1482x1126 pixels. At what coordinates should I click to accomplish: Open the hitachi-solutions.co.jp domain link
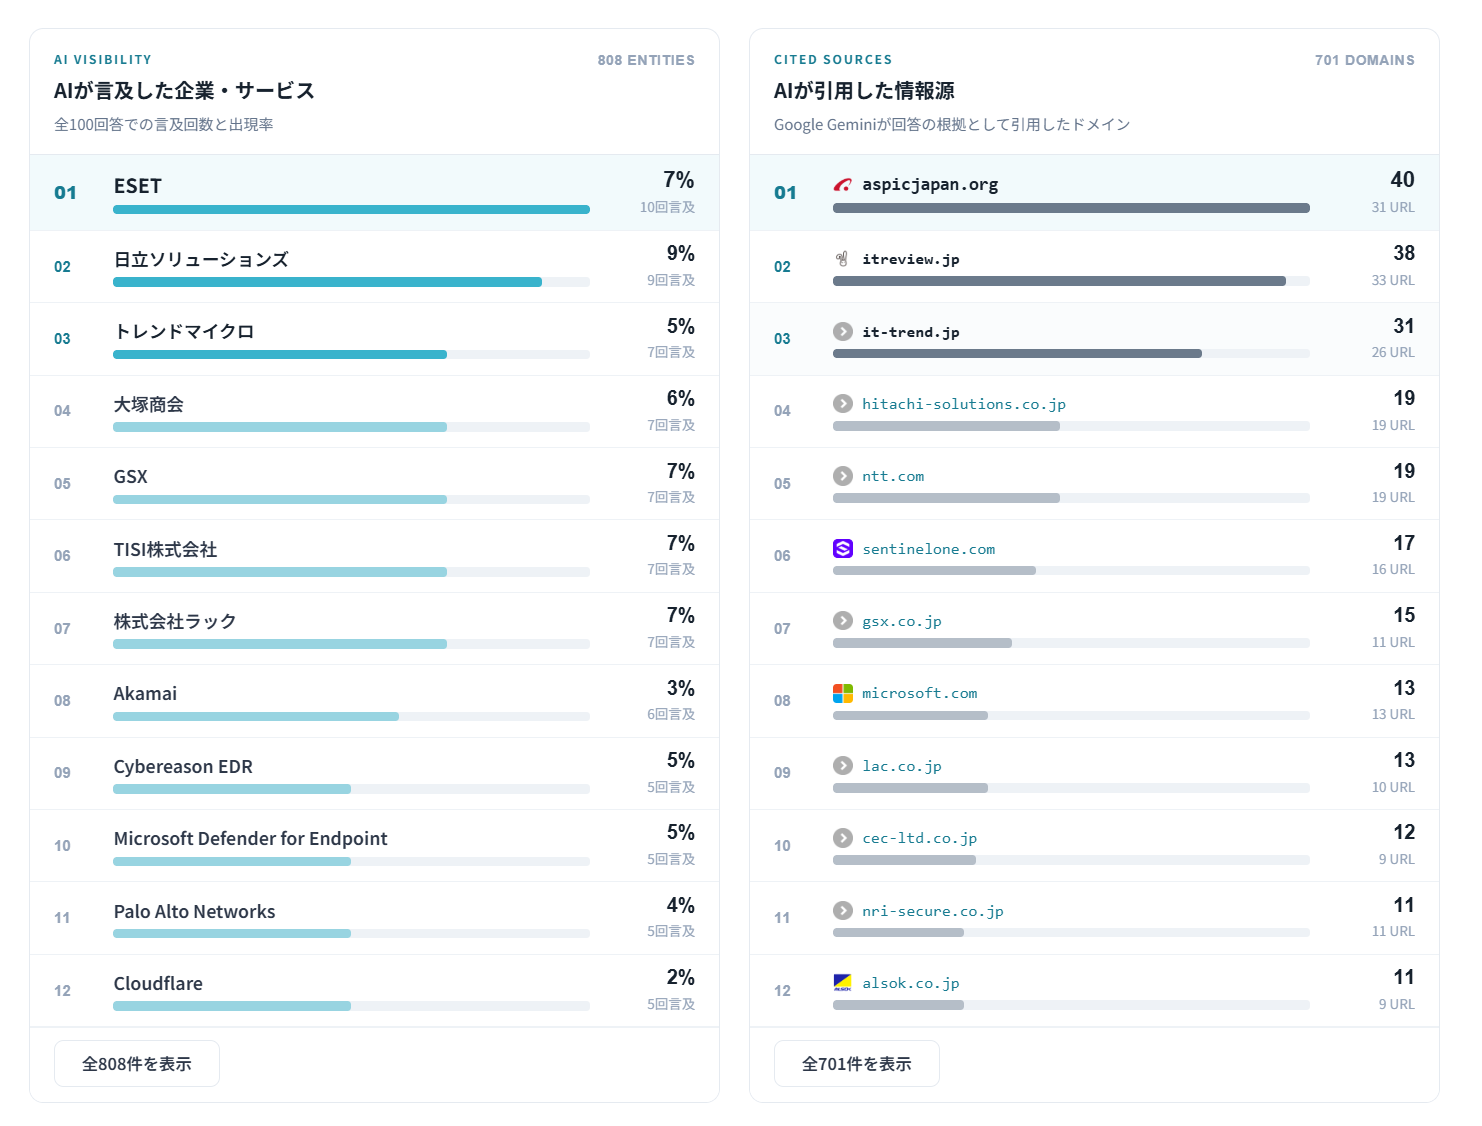point(964,404)
